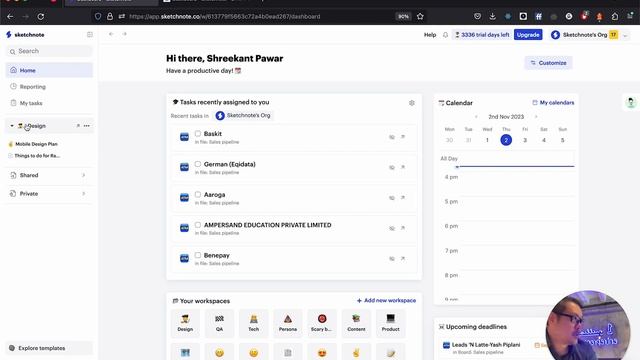
Task: Collapse the sidebar panel icon
Action: (x=90, y=35)
